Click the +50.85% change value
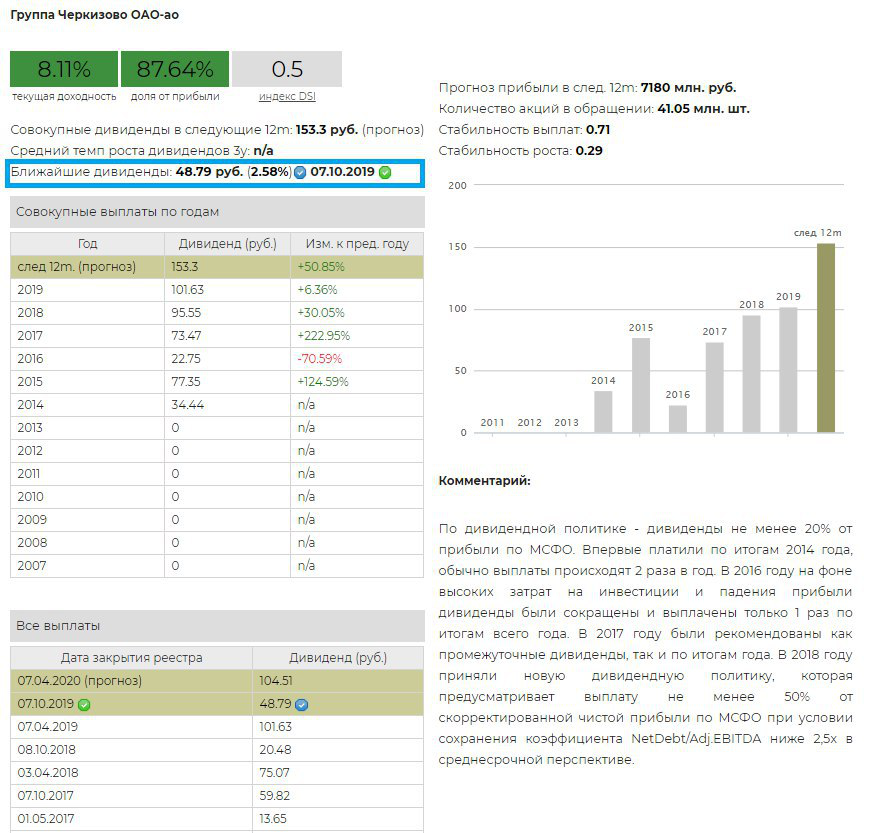This screenshot has height=833, width=869. 321,267
